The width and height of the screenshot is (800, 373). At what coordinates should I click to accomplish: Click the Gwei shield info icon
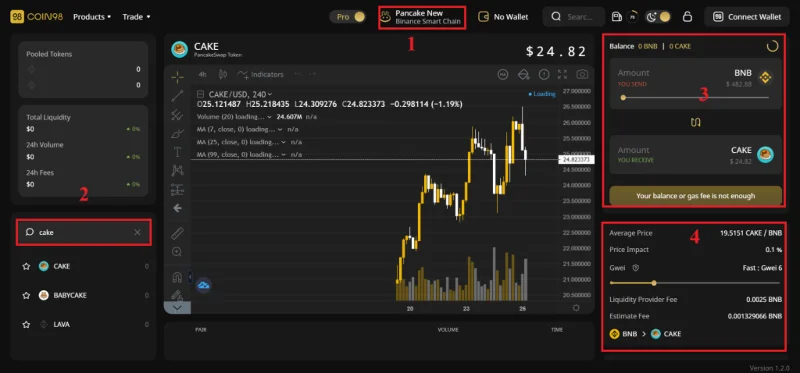tap(636, 267)
